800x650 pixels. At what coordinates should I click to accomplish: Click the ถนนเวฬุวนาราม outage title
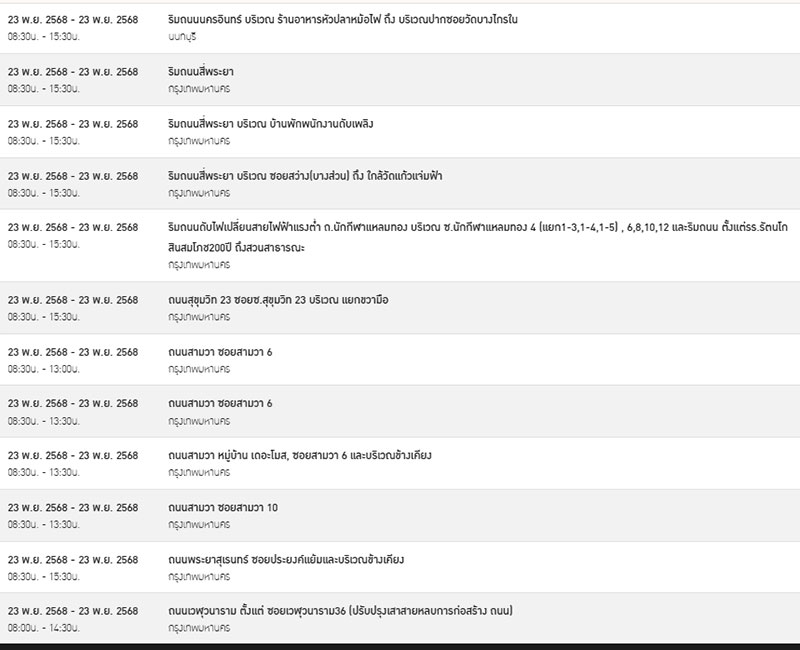pyautogui.click(x=346, y=611)
